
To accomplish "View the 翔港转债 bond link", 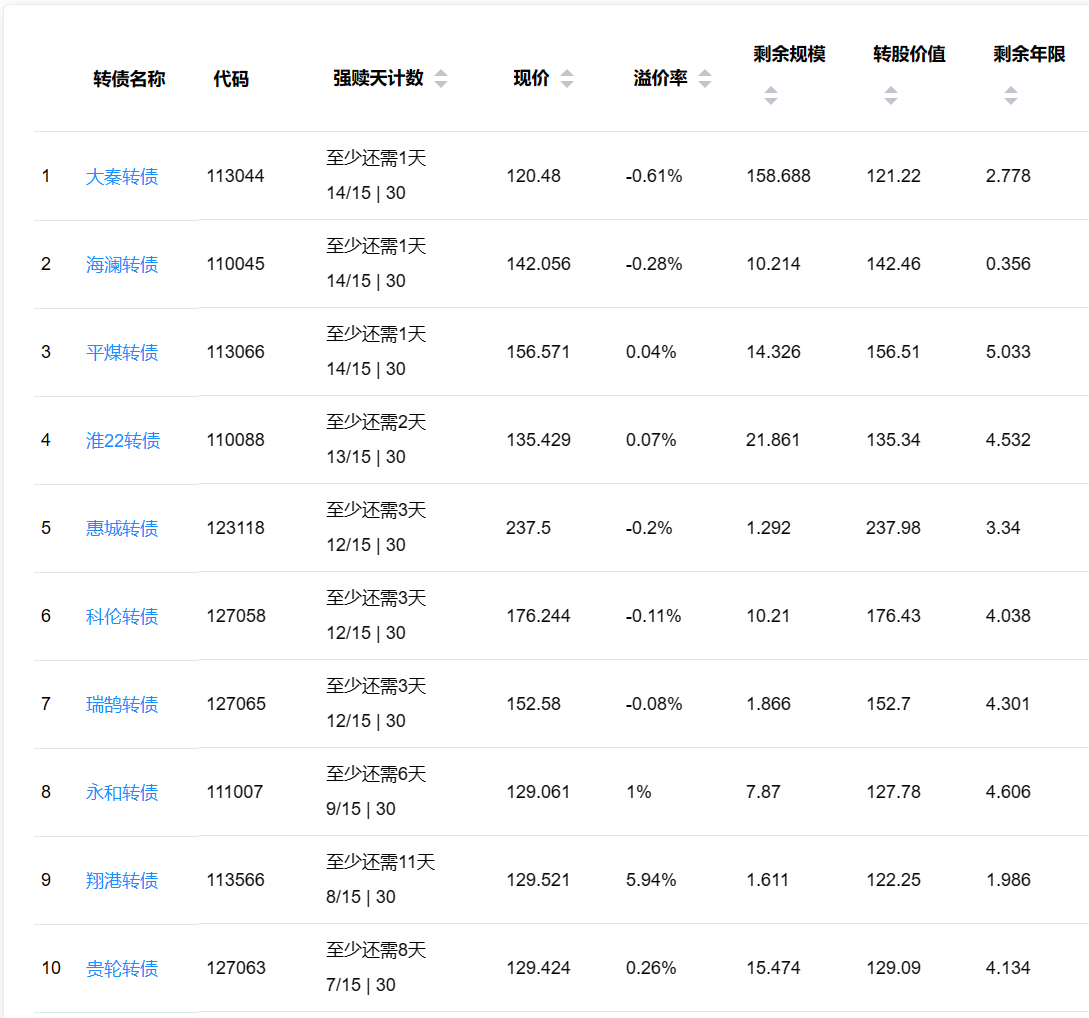I will coord(122,881).
